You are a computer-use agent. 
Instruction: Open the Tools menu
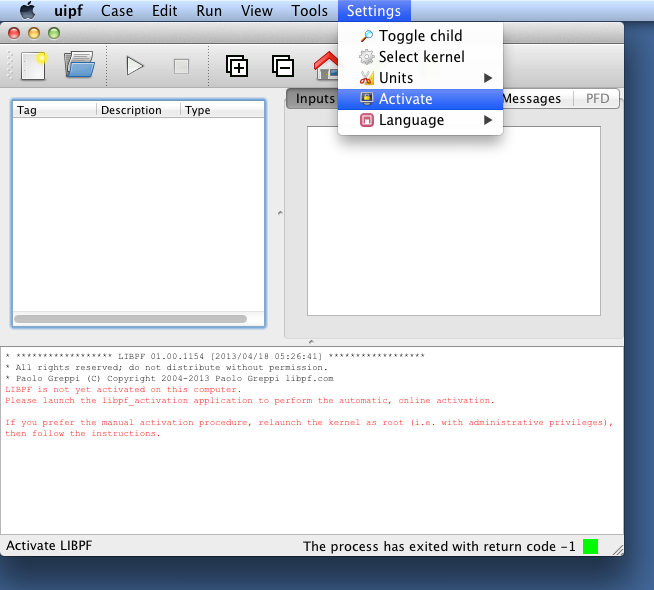(309, 11)
